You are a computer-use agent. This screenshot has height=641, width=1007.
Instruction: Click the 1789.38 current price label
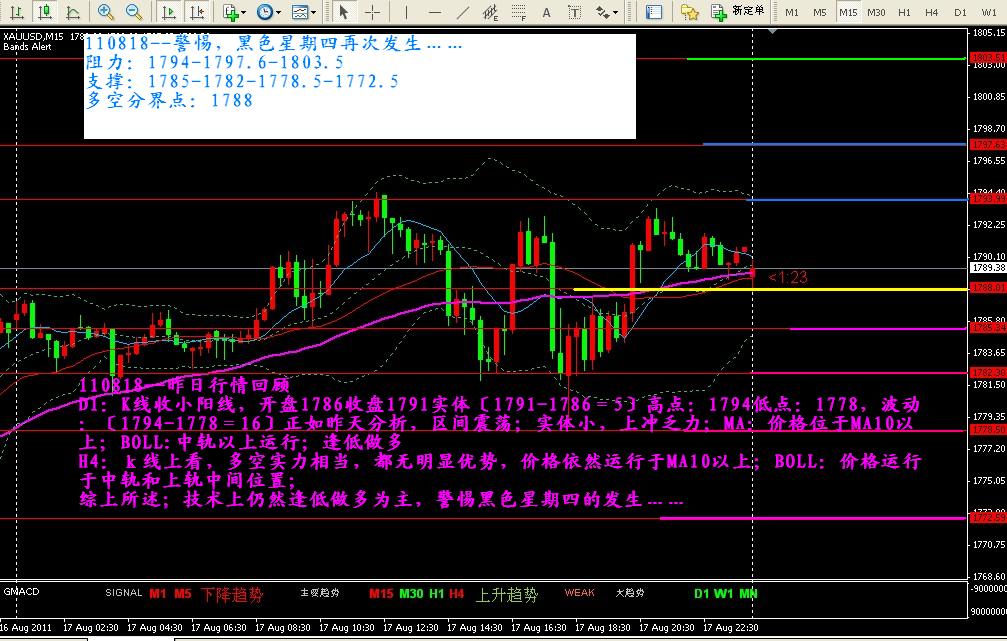988,268
